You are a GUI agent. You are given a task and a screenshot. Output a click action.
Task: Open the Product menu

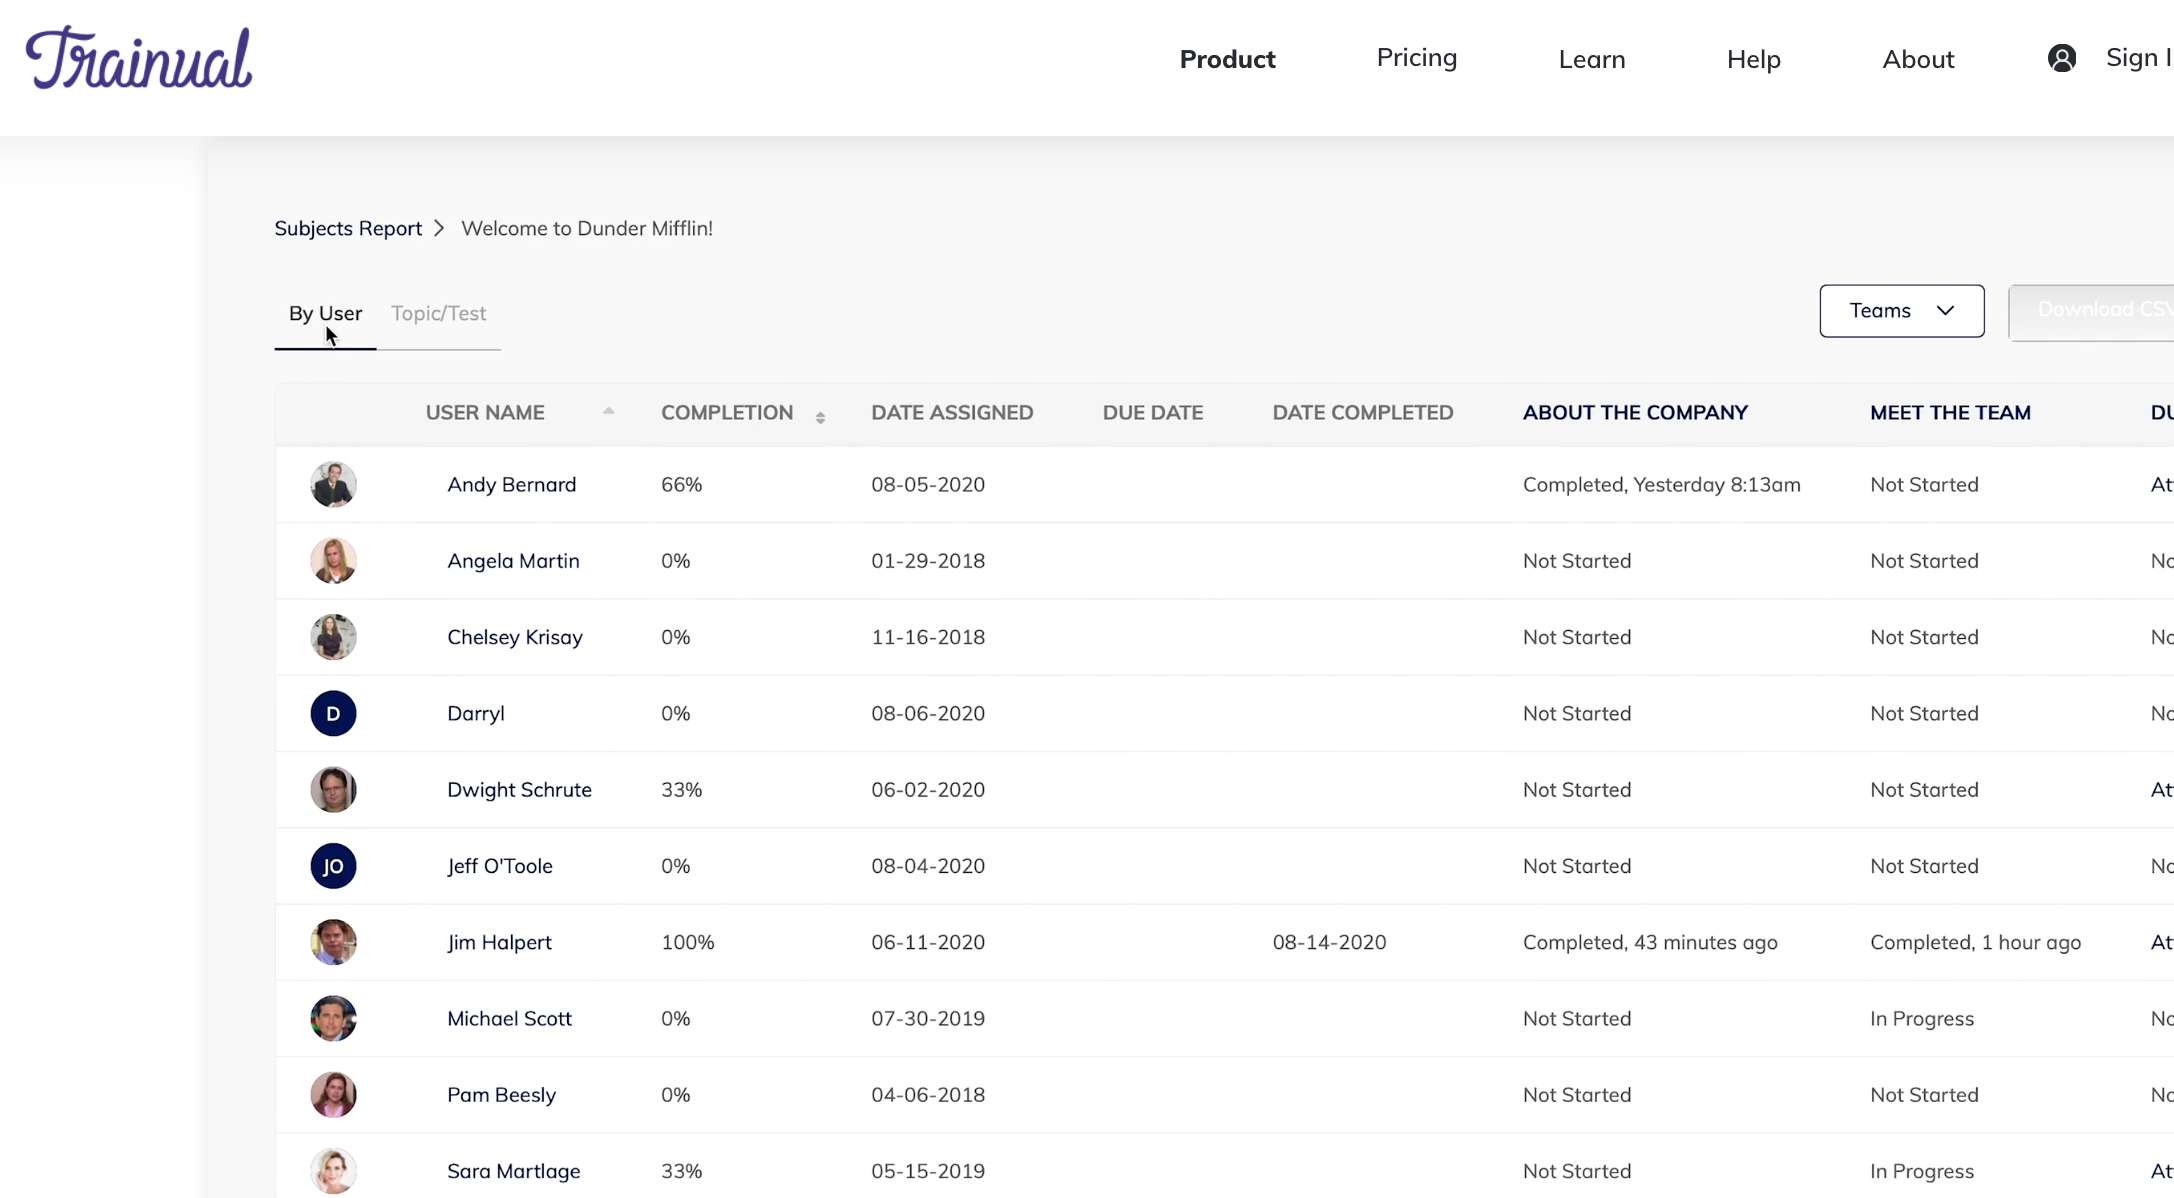(1227, 59)
